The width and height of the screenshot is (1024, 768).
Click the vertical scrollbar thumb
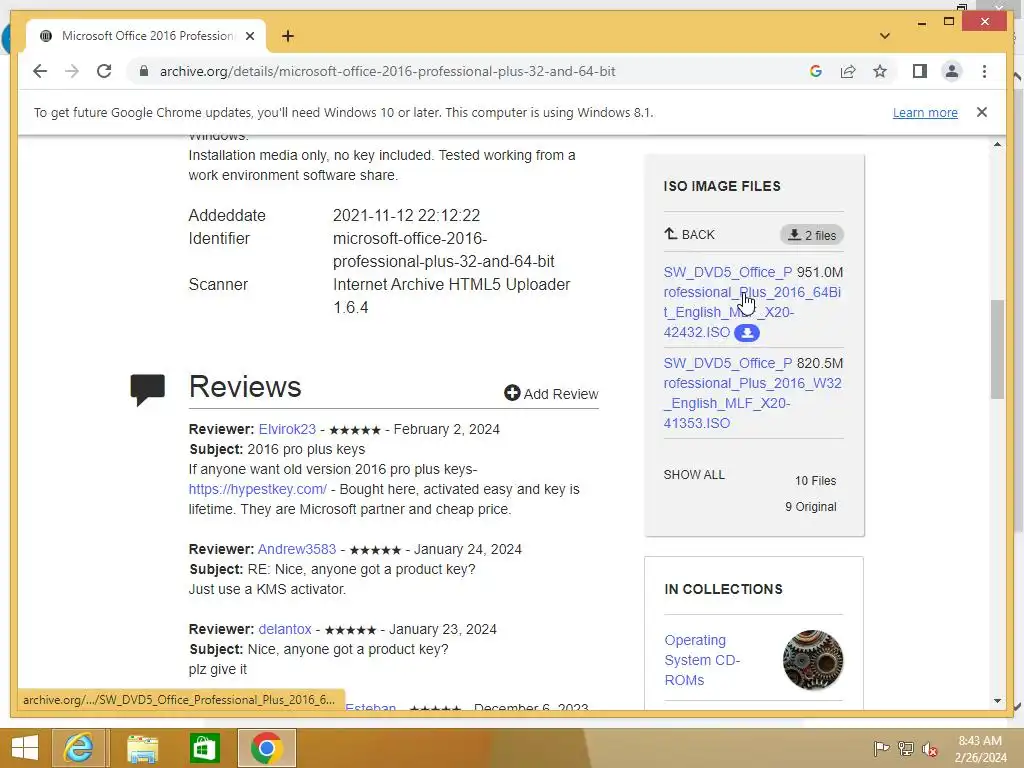pyautogui.click(x=997, y=349)
